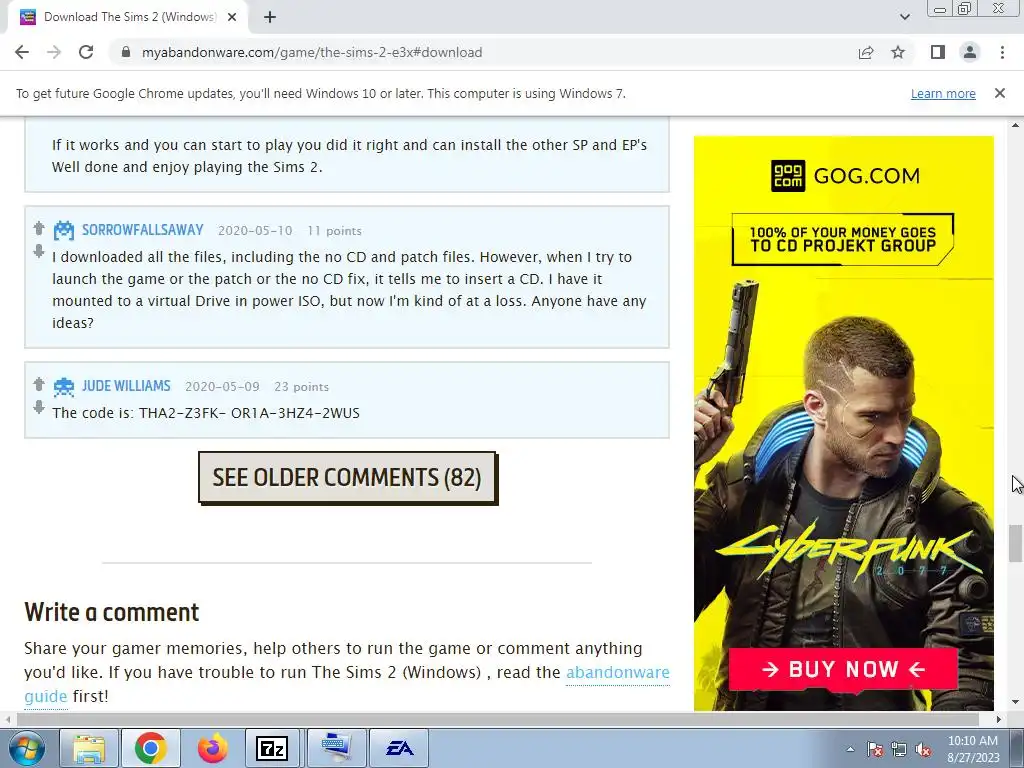Click the JUDE WILLIAMS username
This screenshot has height=768, width=1024.
[x=126, y=386]
